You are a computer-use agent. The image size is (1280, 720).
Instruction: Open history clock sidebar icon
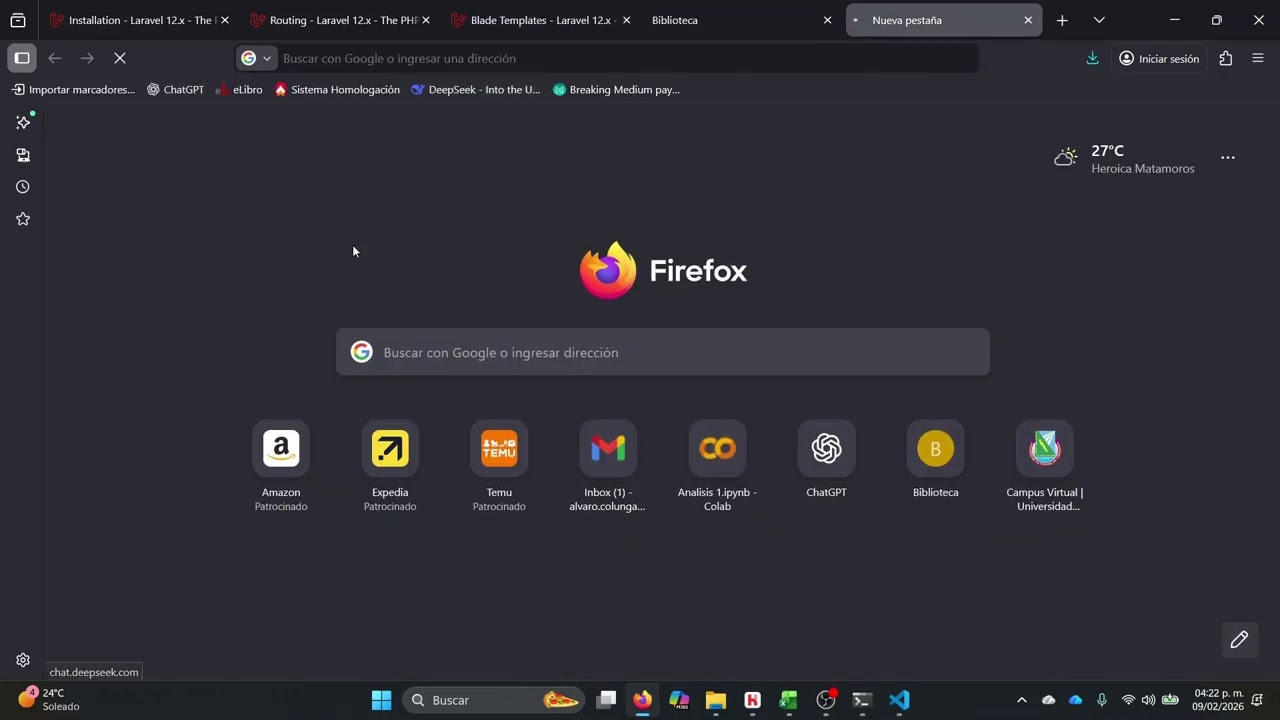coord(23,187)
